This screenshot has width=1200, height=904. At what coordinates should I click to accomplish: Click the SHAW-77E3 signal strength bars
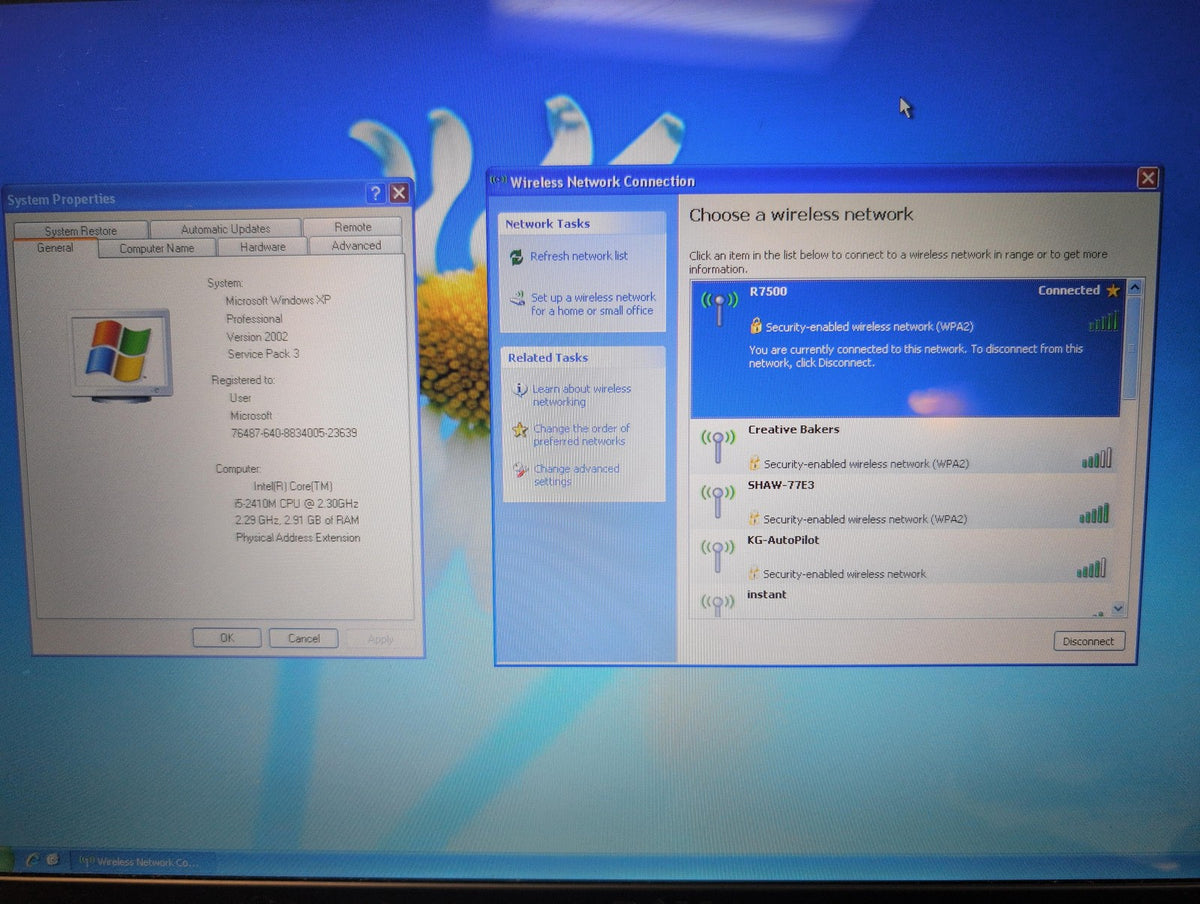tap(1094, 514)
